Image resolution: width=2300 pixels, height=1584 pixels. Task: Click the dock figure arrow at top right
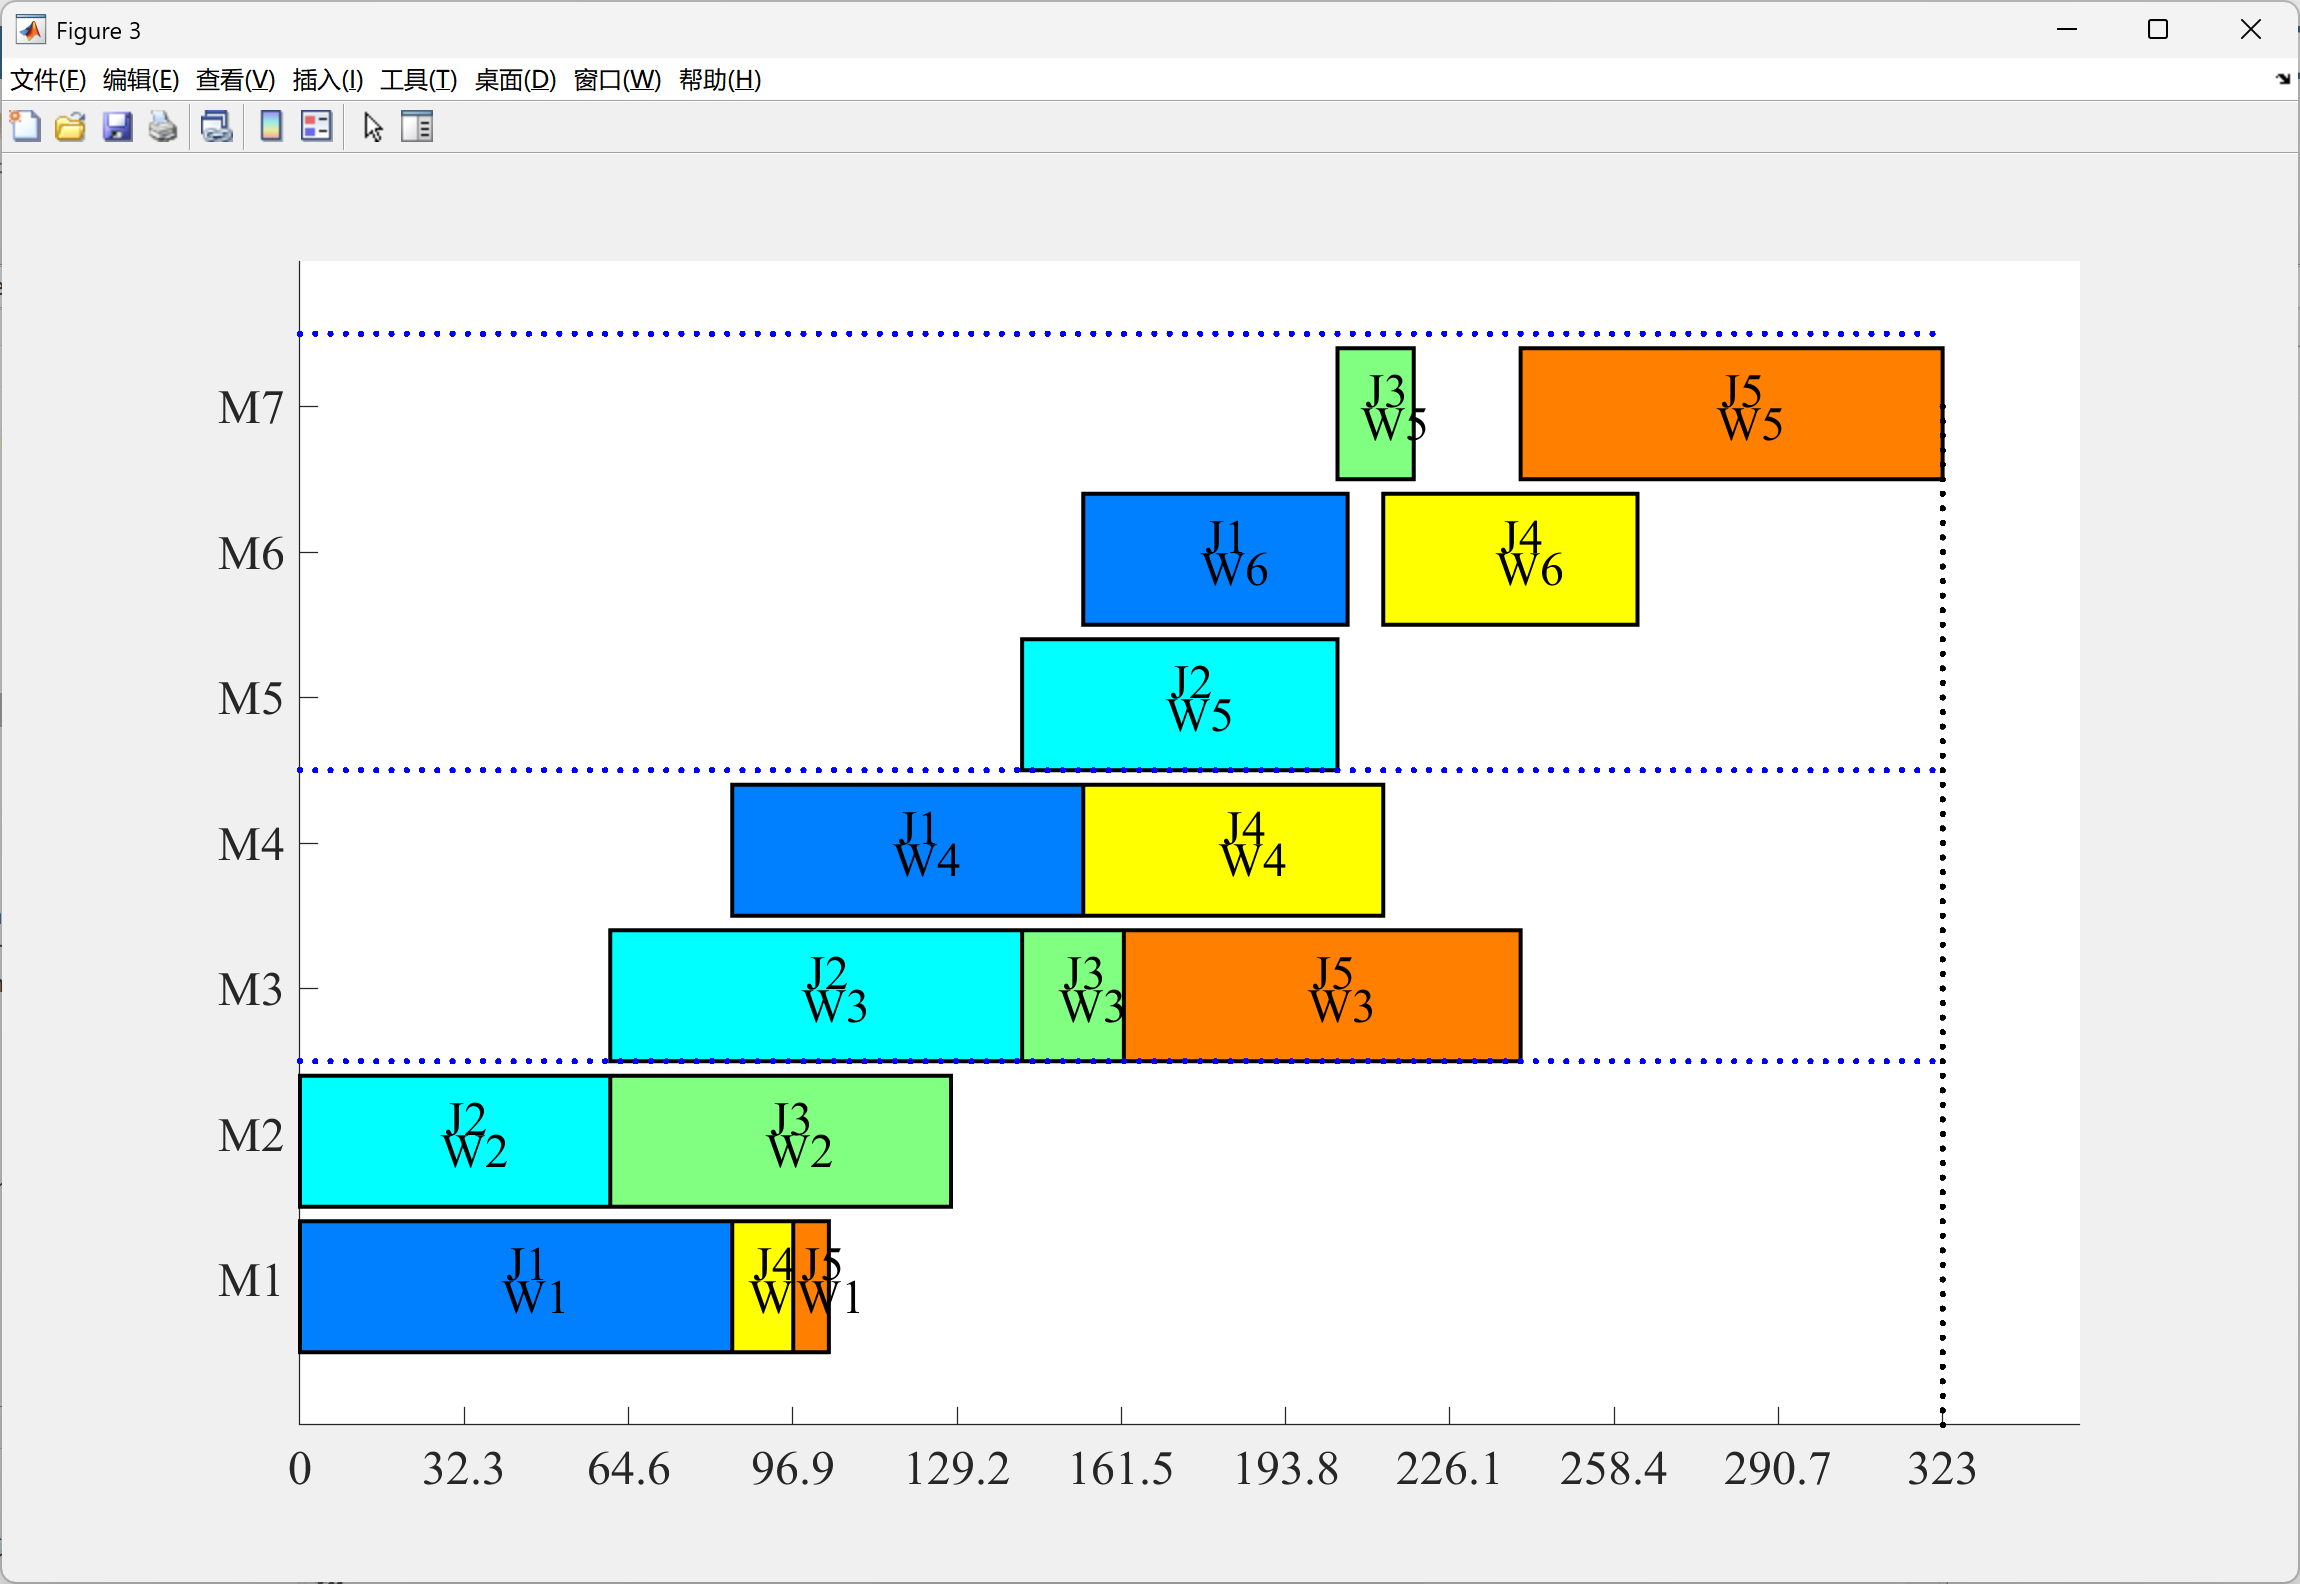coord(2282,79)
